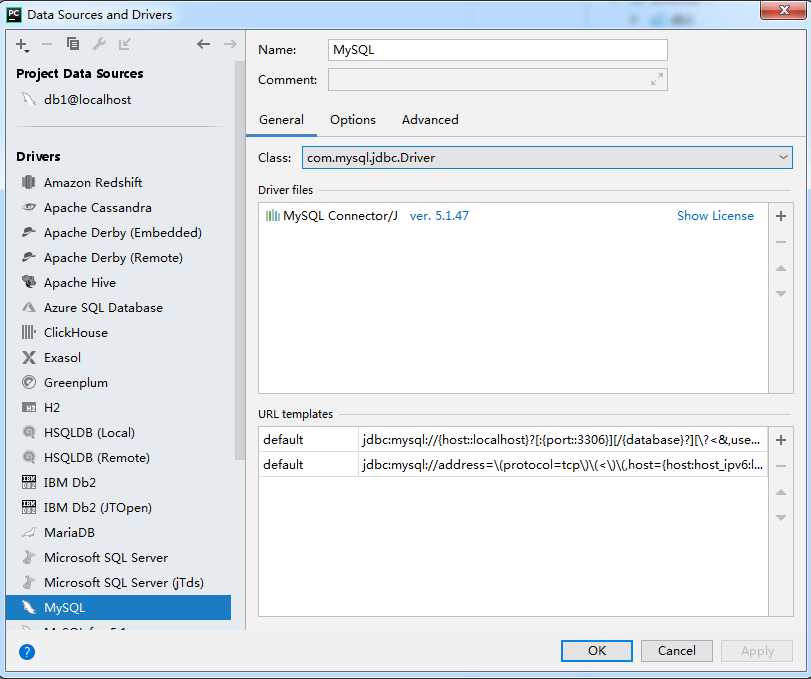Click the Add data source plus icon
Screen dimensions: 811x679
(22, 44)
